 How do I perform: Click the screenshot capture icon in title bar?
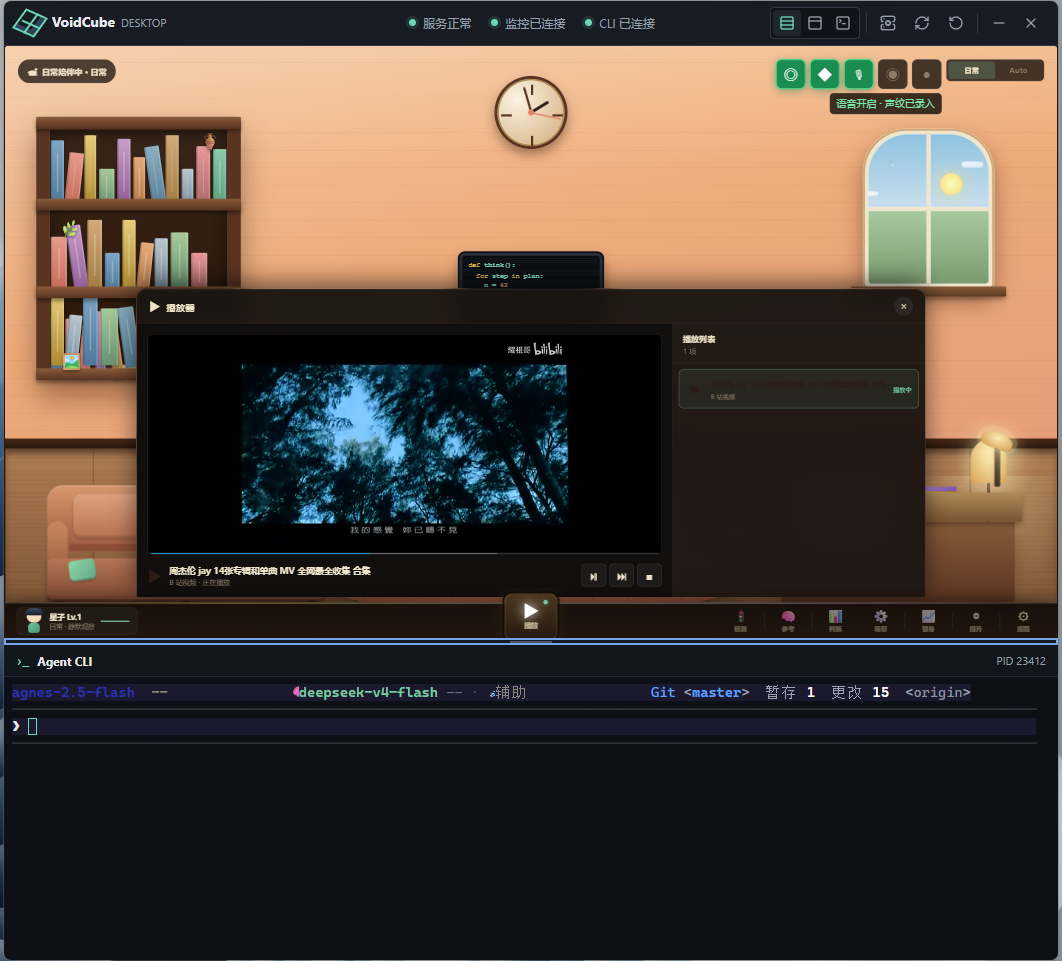pos(887,23)
